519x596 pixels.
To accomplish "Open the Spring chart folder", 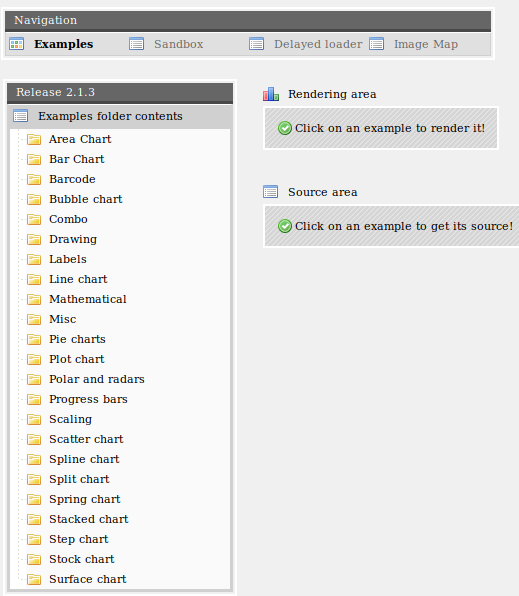I will (x=84, y=499).
